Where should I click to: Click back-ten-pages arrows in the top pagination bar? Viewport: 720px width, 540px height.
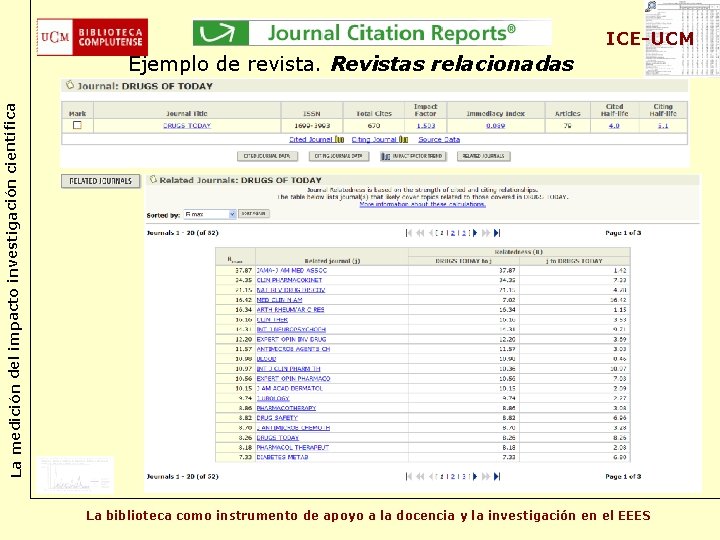420,233
